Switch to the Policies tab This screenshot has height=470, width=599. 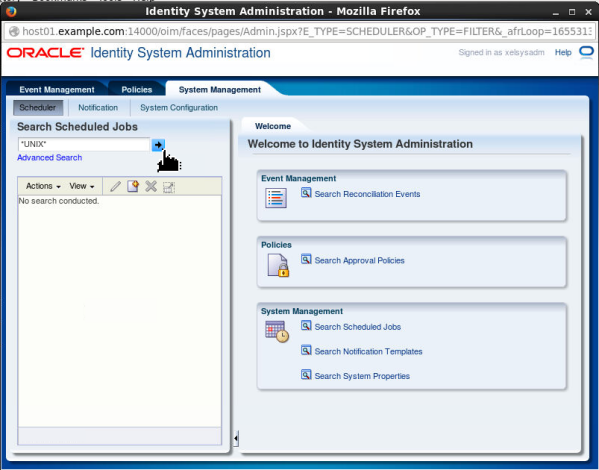[x=137, y=89]
